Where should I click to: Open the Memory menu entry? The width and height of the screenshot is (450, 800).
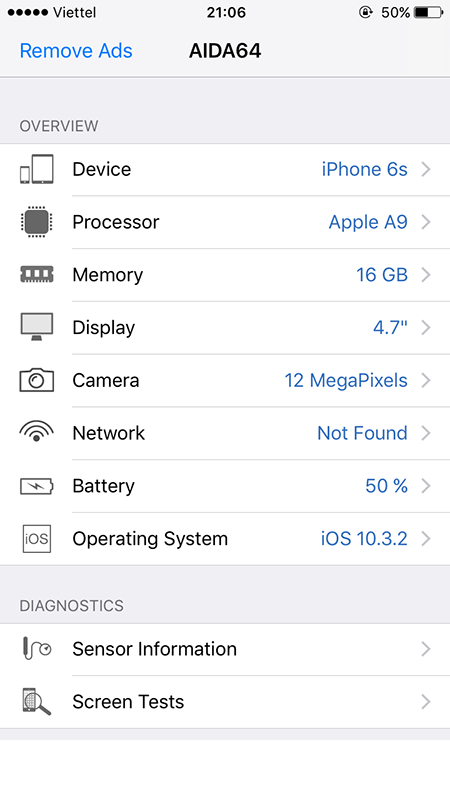(x=225, y=275)
